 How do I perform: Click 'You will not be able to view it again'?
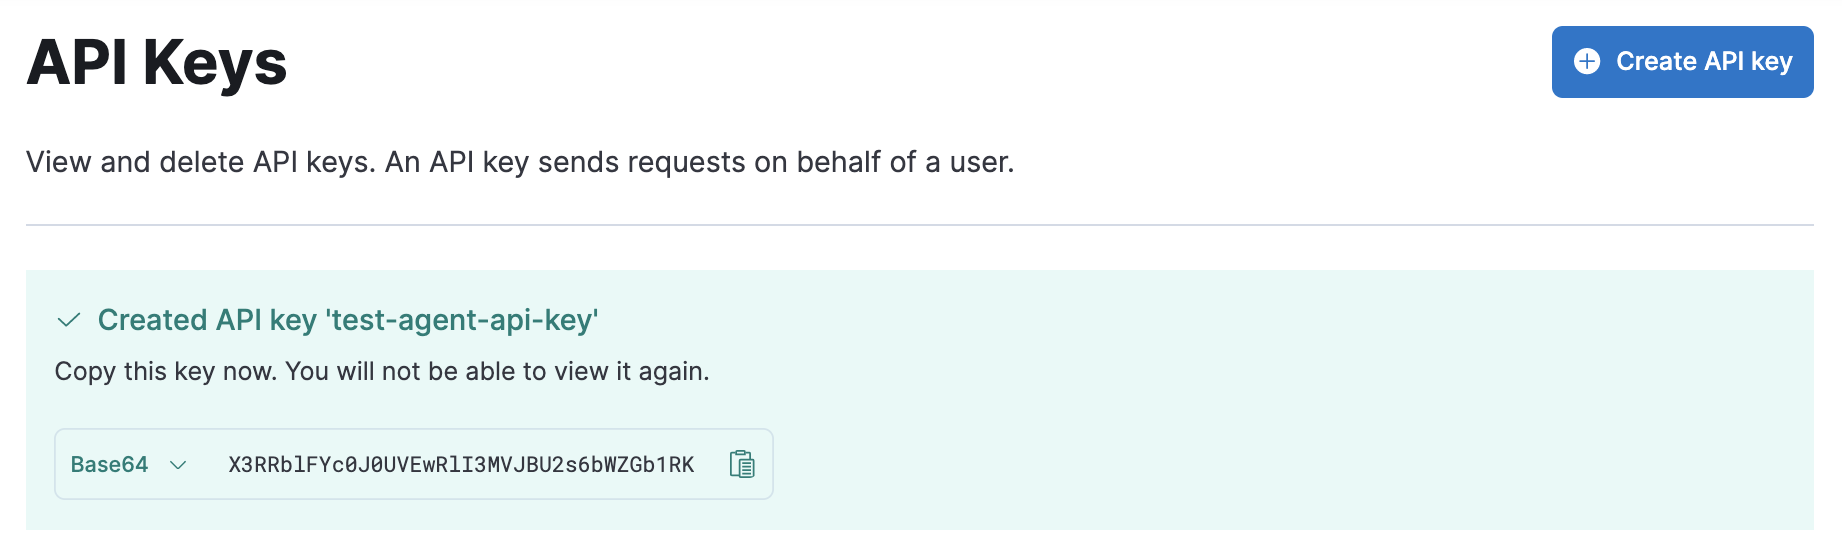pos(497,371)
